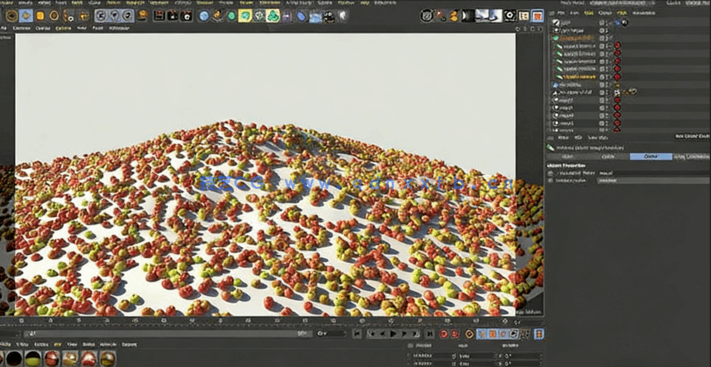The image size is (711, 367).
Task: Click the orange figure icon in right toolbar group
Action: [x=454, y=16]
